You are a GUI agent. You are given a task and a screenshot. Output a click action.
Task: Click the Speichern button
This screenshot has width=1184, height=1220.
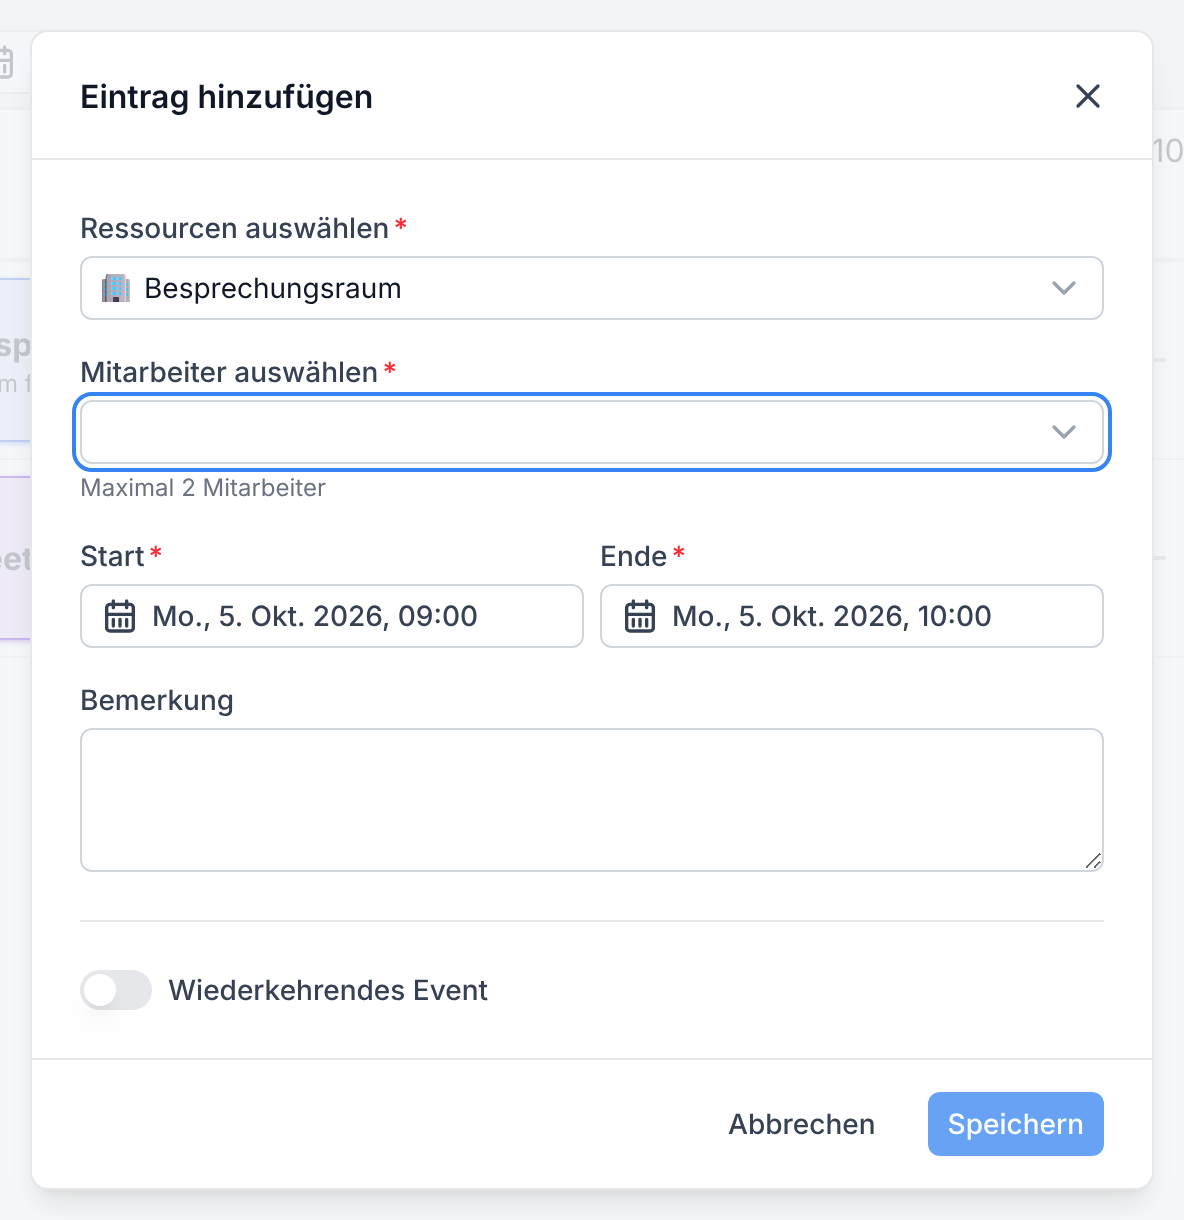click(x=1016, y=1124)
